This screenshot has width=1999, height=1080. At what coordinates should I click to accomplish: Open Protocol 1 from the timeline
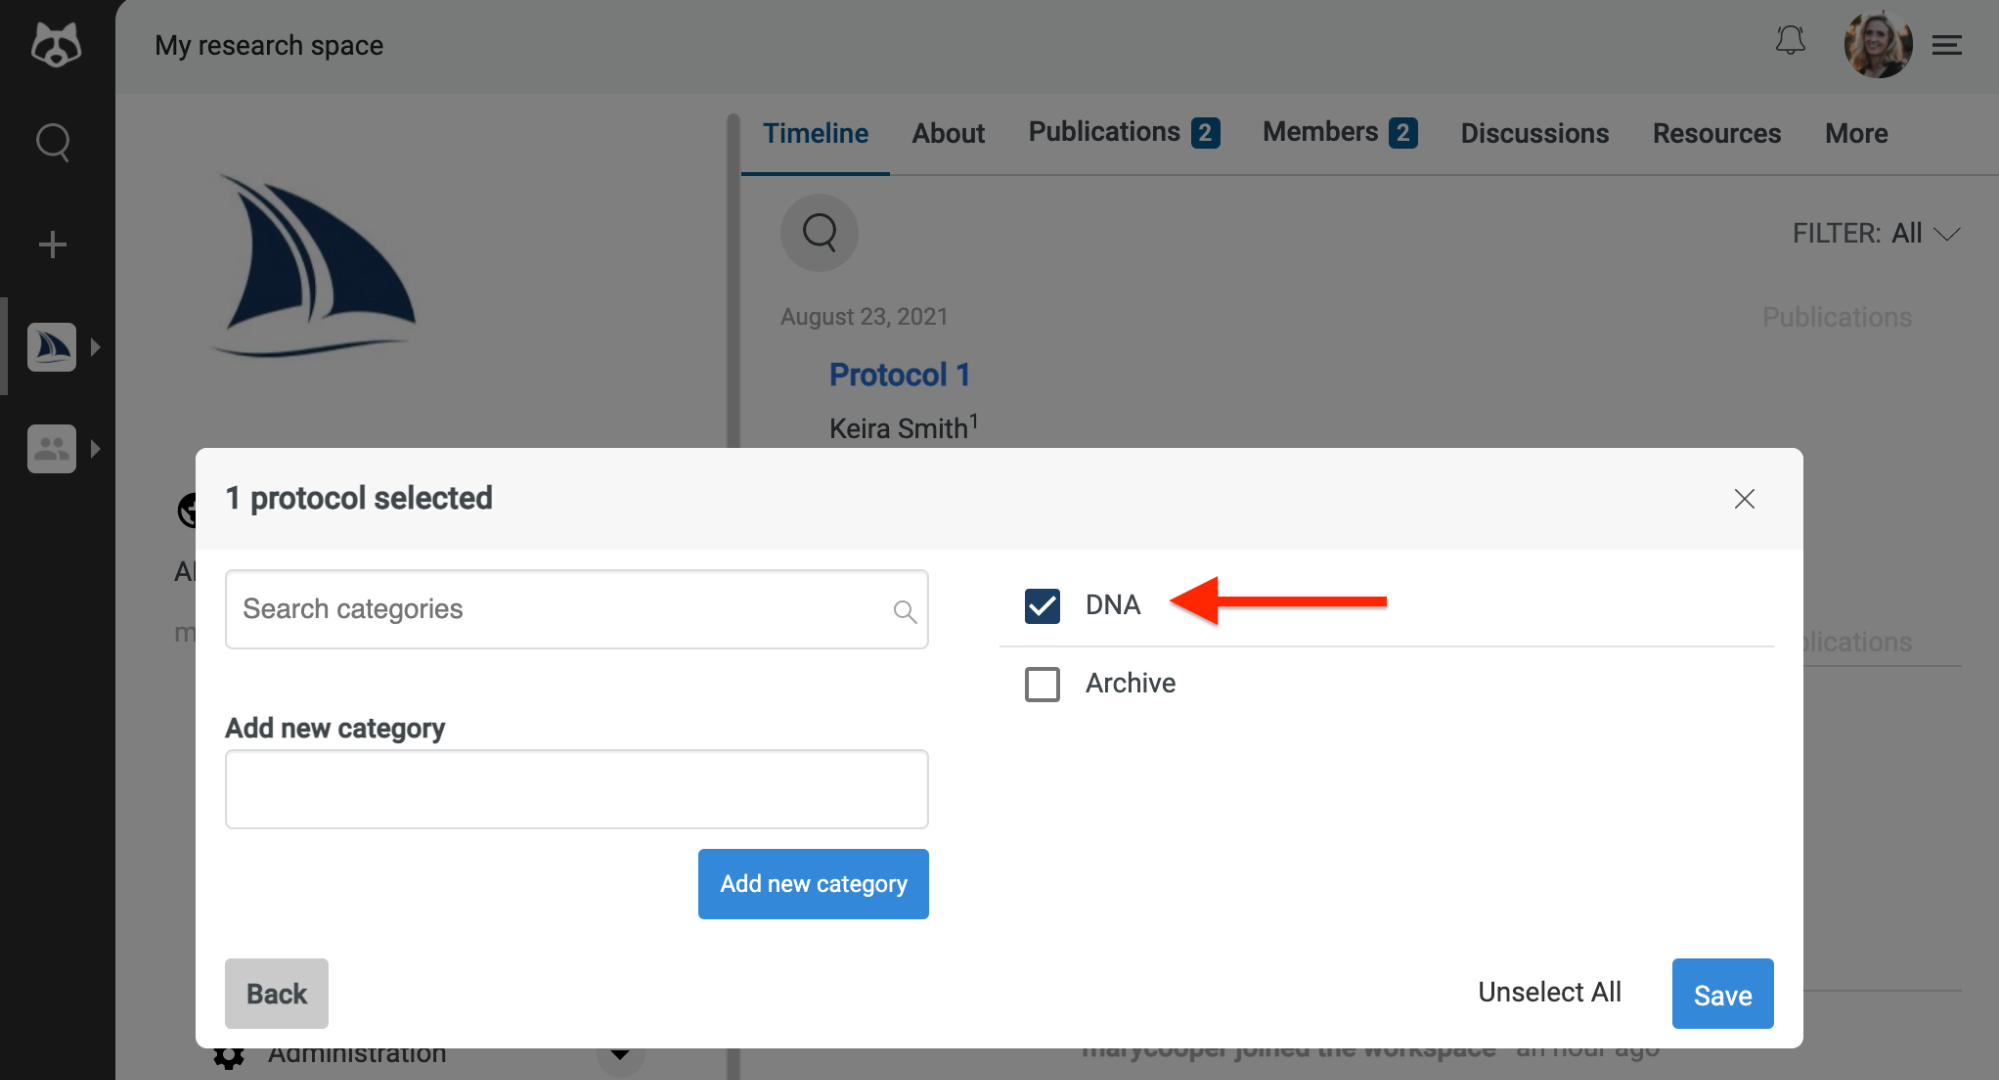pos(899,374)
